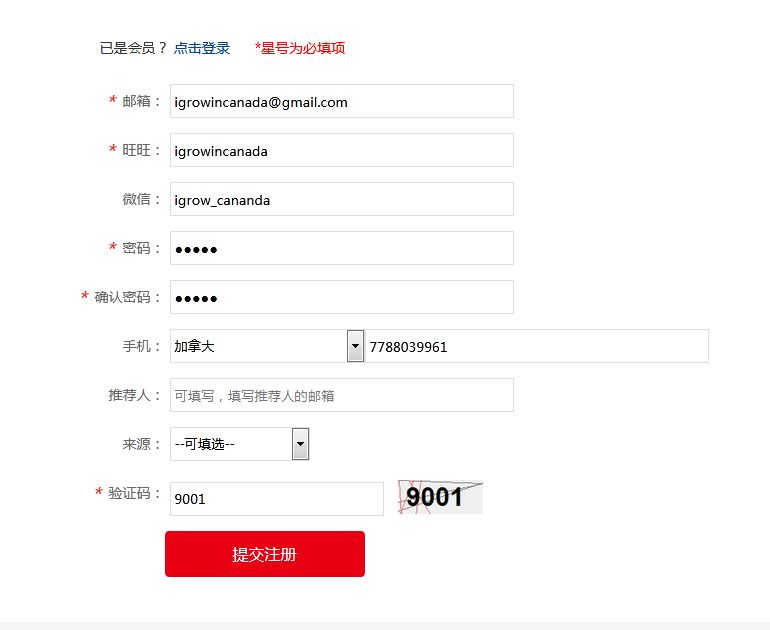
Task: Select the 旺旺 username input field
Action: pyautogui.click(x=342, y=150)
